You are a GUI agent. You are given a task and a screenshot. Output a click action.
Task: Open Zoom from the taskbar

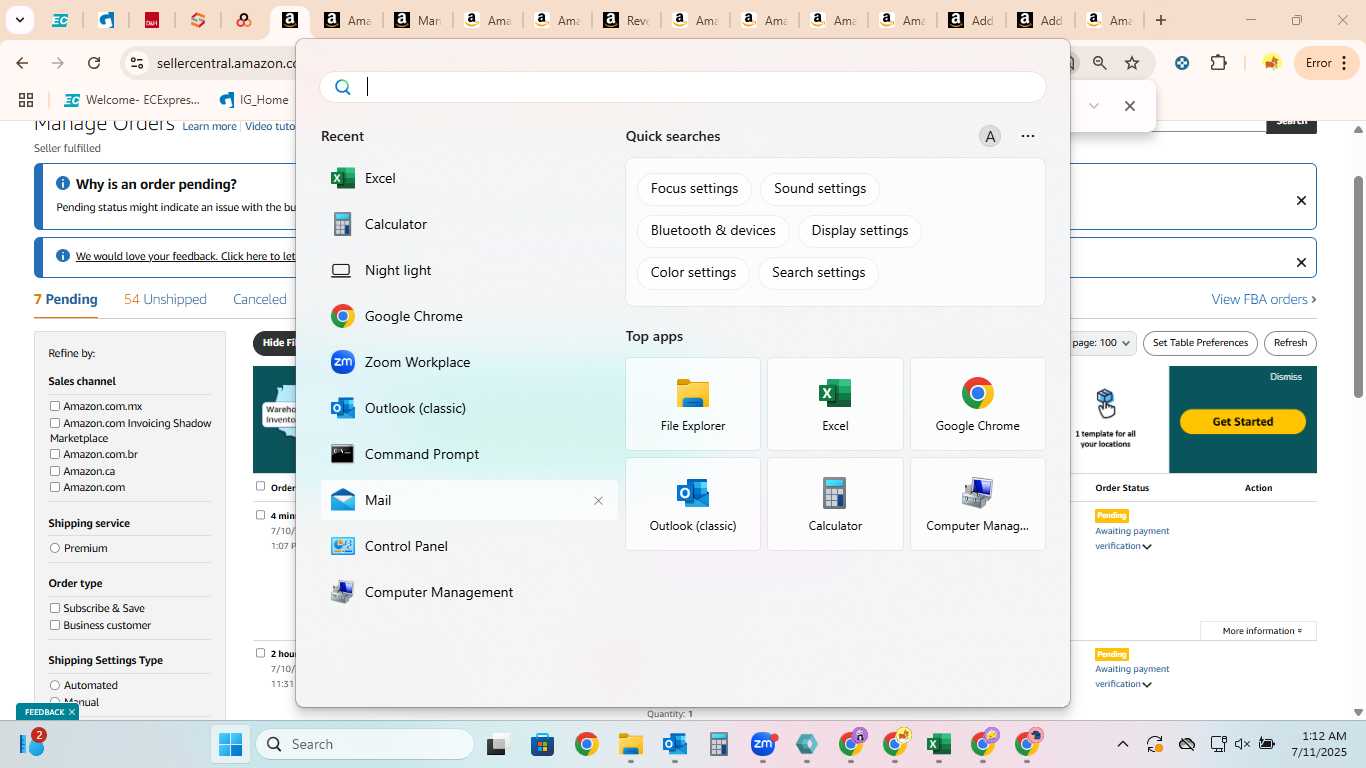[763, 744]
